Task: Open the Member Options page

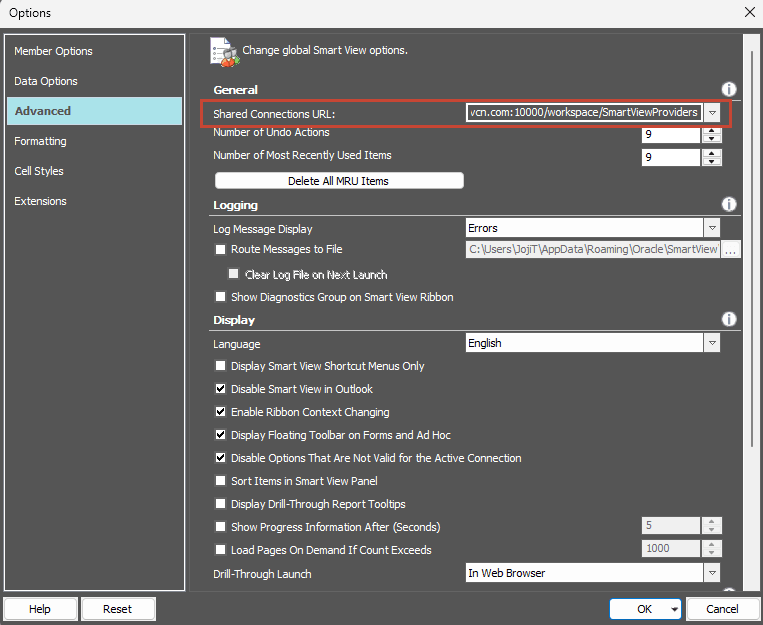Action: pos(94,51)
